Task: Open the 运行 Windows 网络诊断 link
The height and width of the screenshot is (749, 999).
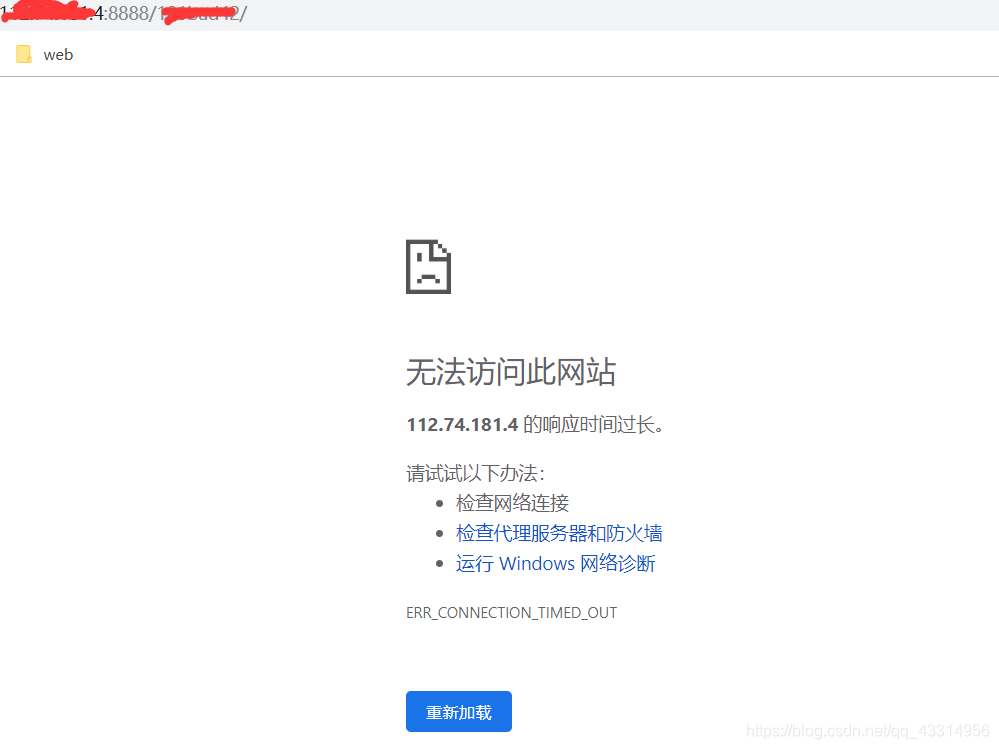Action: pos(556,563)
